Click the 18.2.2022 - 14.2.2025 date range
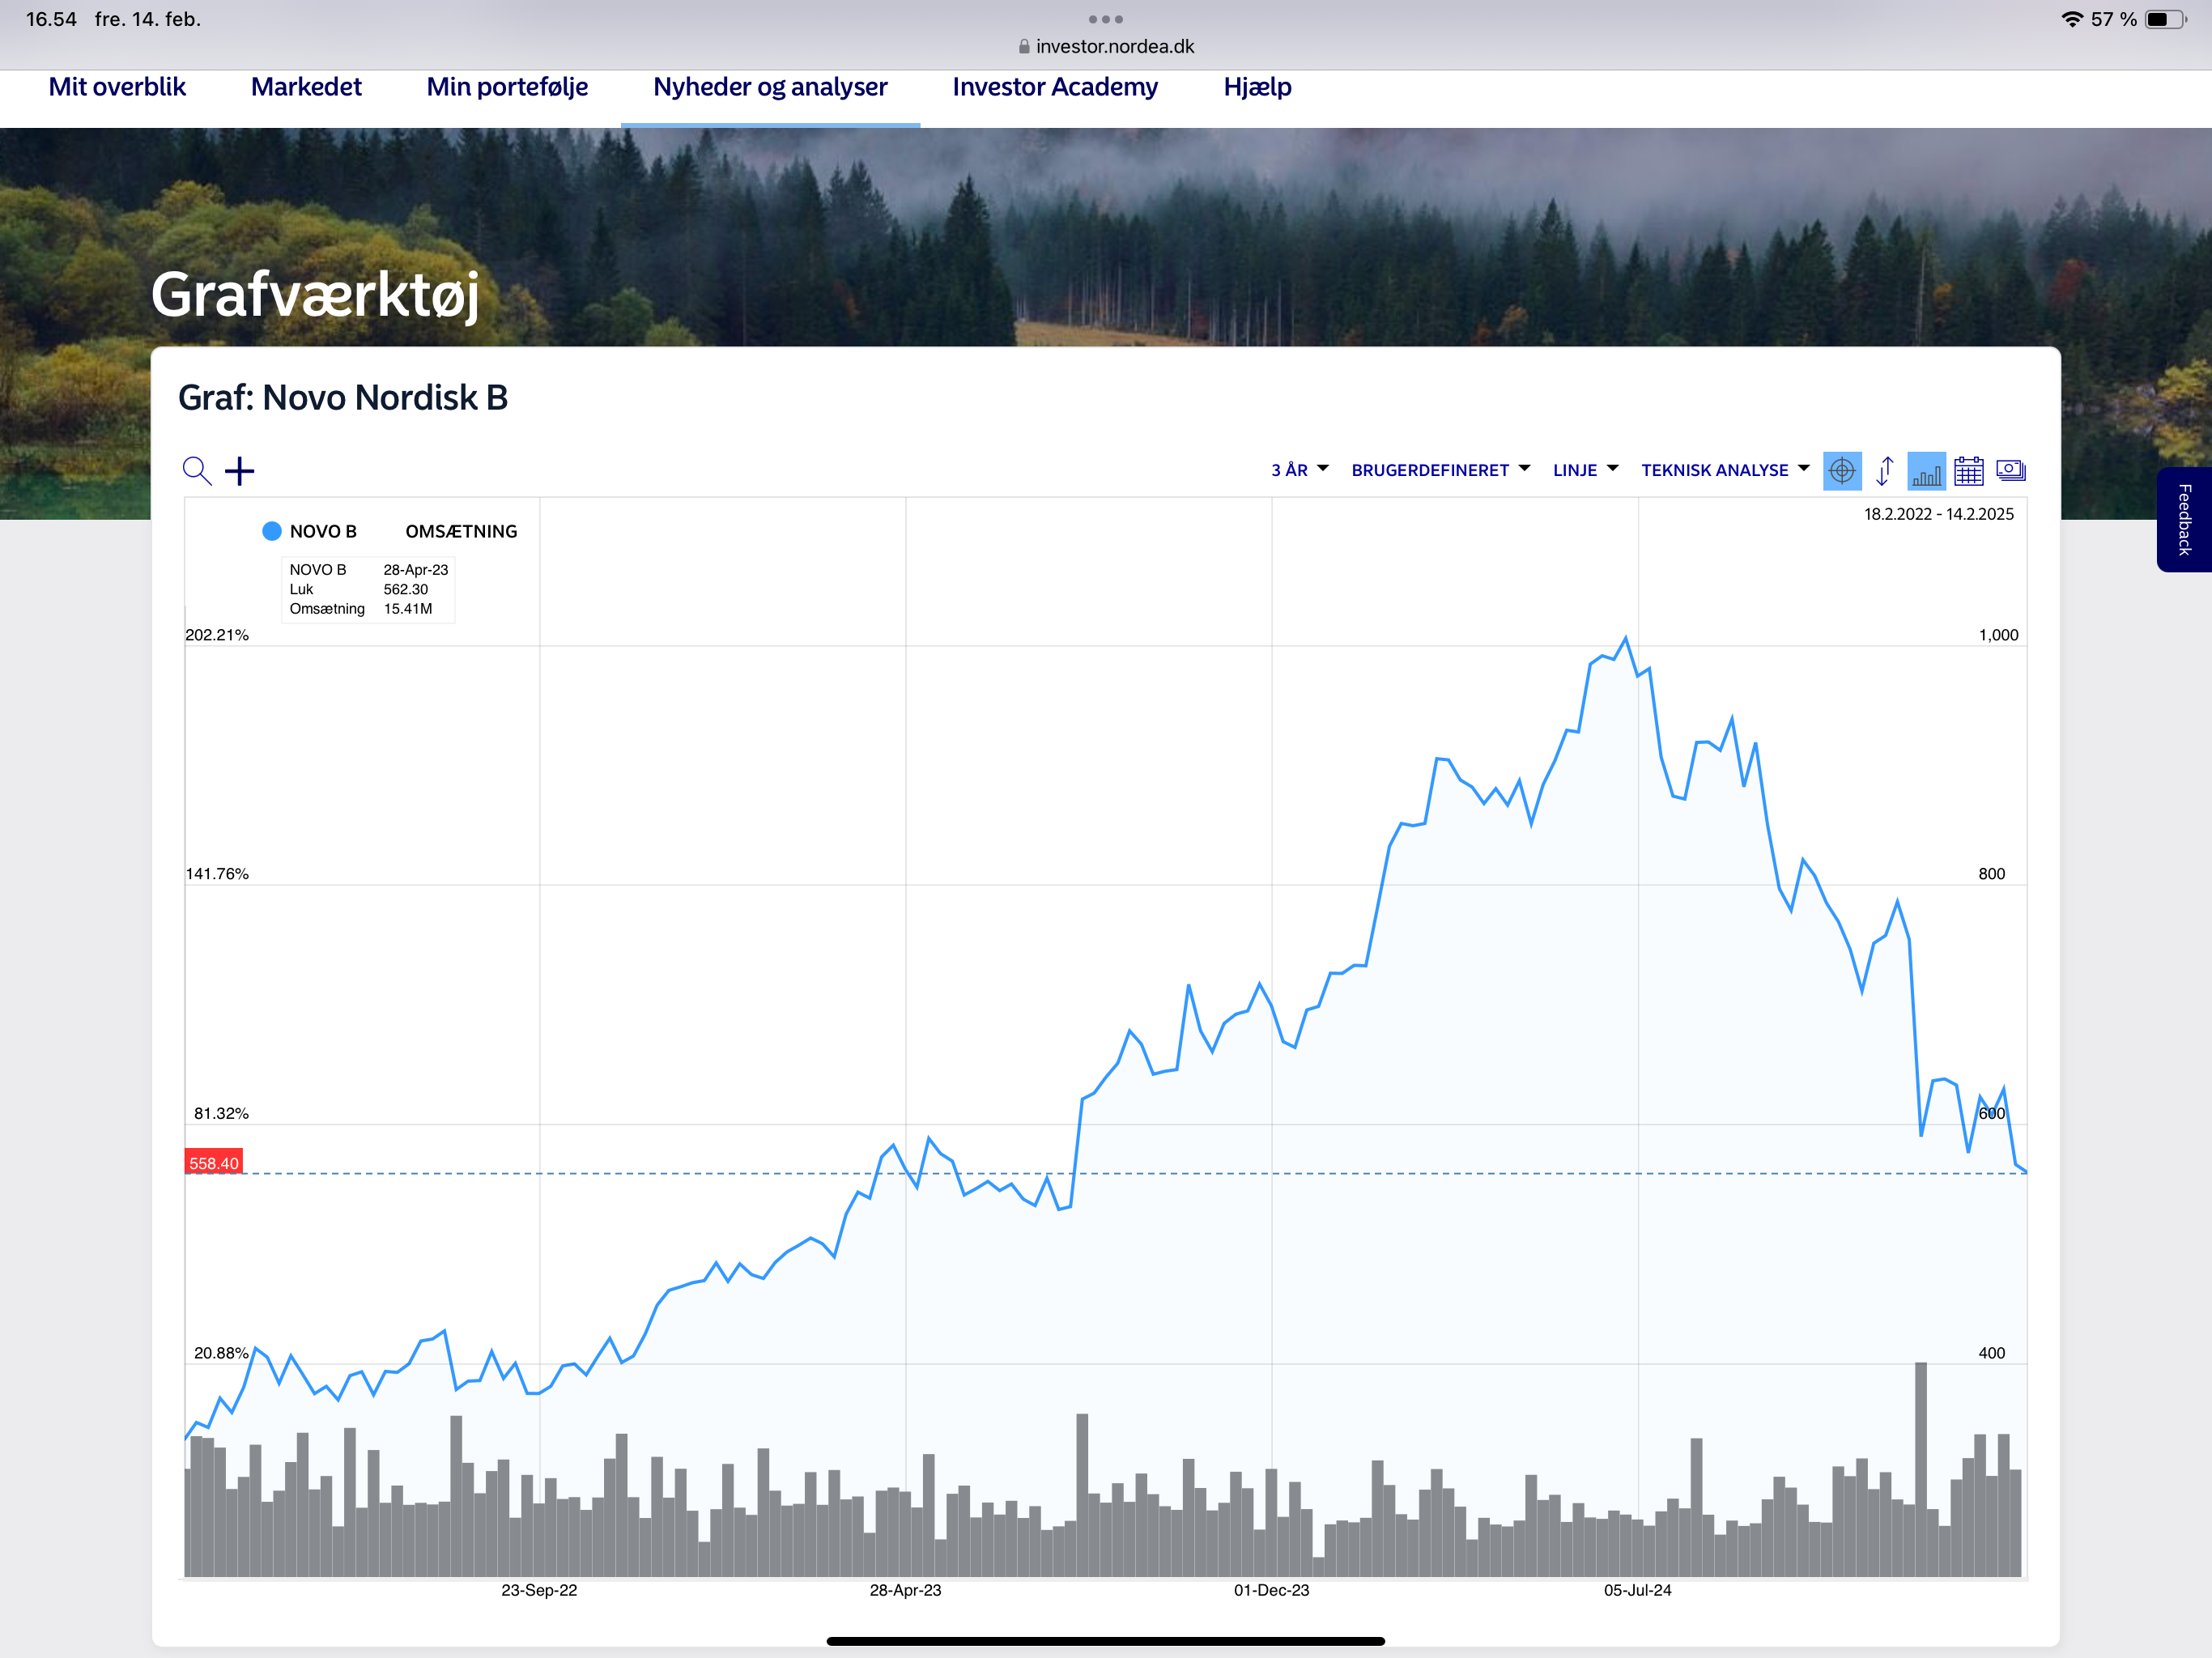Screen dimensions: 2212x1658 coord(1939,514)
